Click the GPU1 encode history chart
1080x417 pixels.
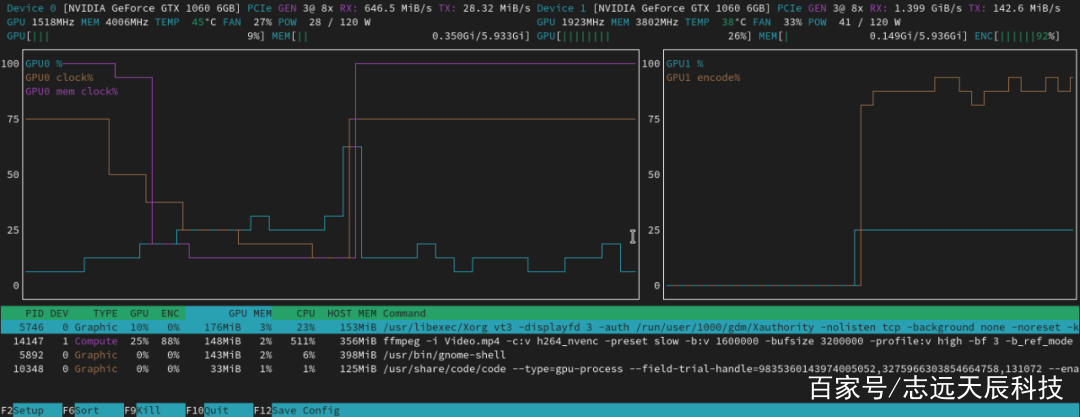tap(870, 174)
